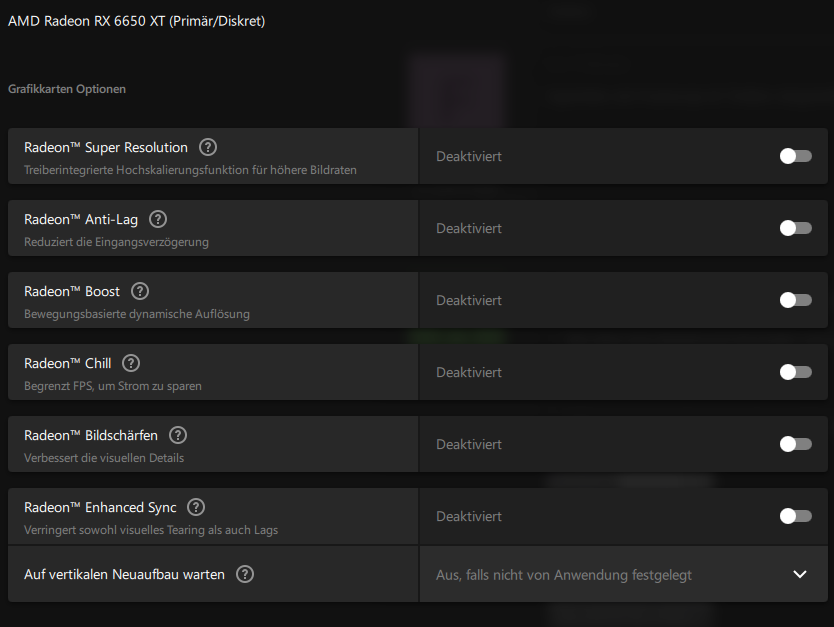The height and width of the screenshot is (627, 834).
Task: Click the 'AMD Radeon RX 6650 XT' title
Action: pyautogui.click(x=86, y=21)
